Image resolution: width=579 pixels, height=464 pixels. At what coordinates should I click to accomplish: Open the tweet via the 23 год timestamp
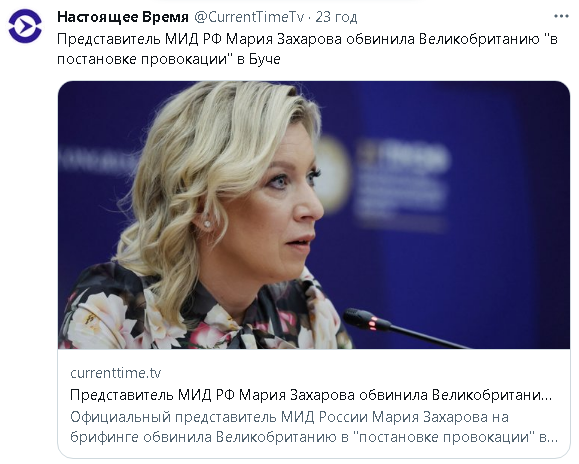(336, 17)
